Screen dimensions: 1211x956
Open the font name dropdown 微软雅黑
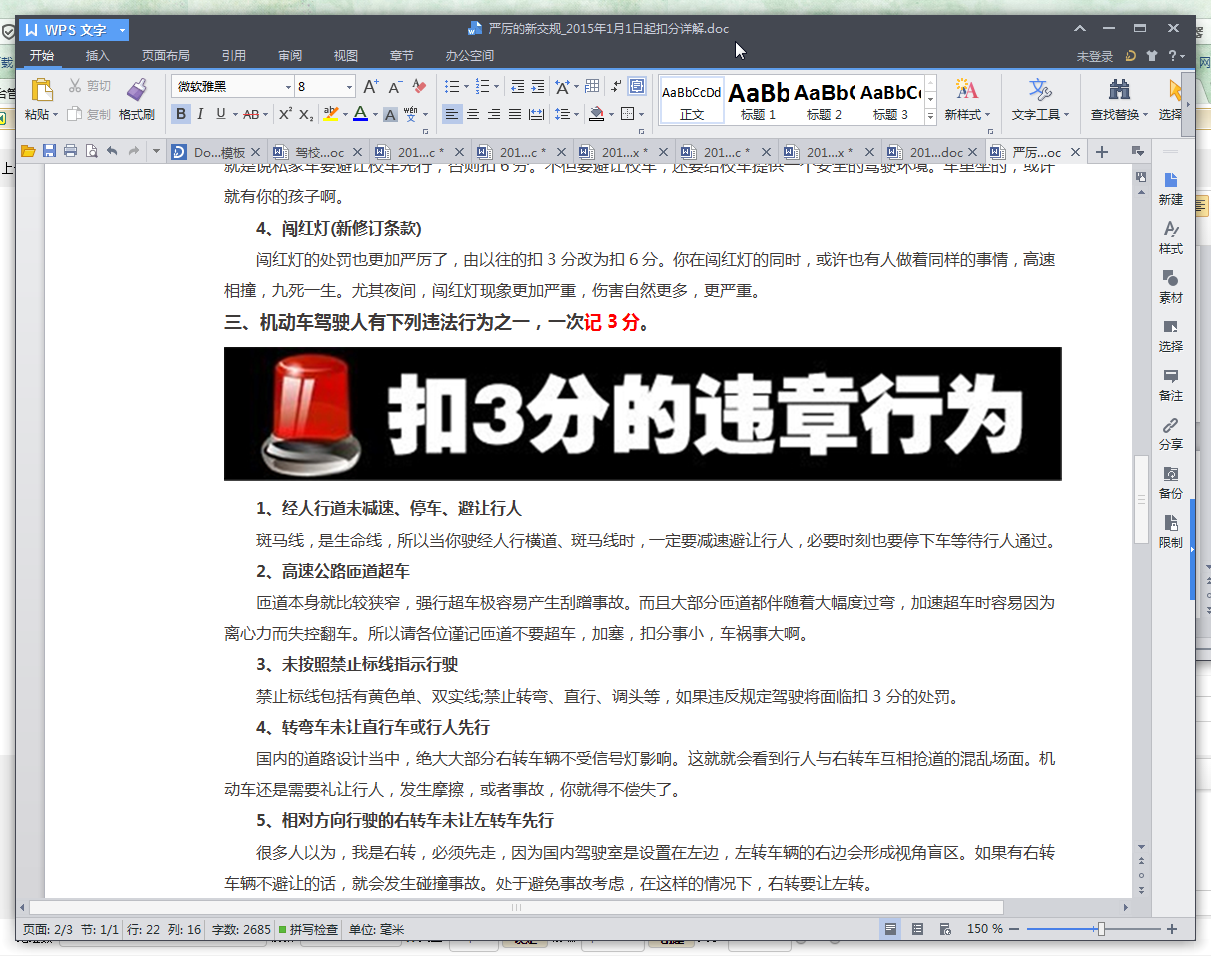(288, 87)
